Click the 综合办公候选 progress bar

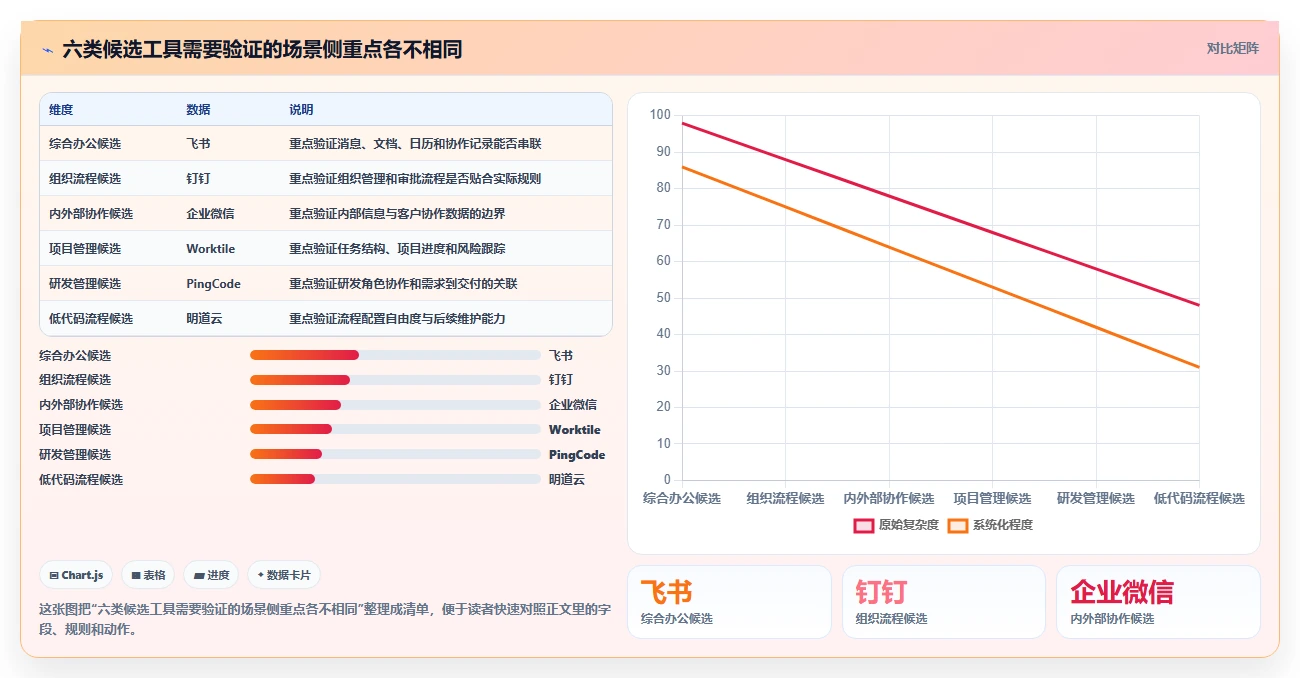click(395, 355)
